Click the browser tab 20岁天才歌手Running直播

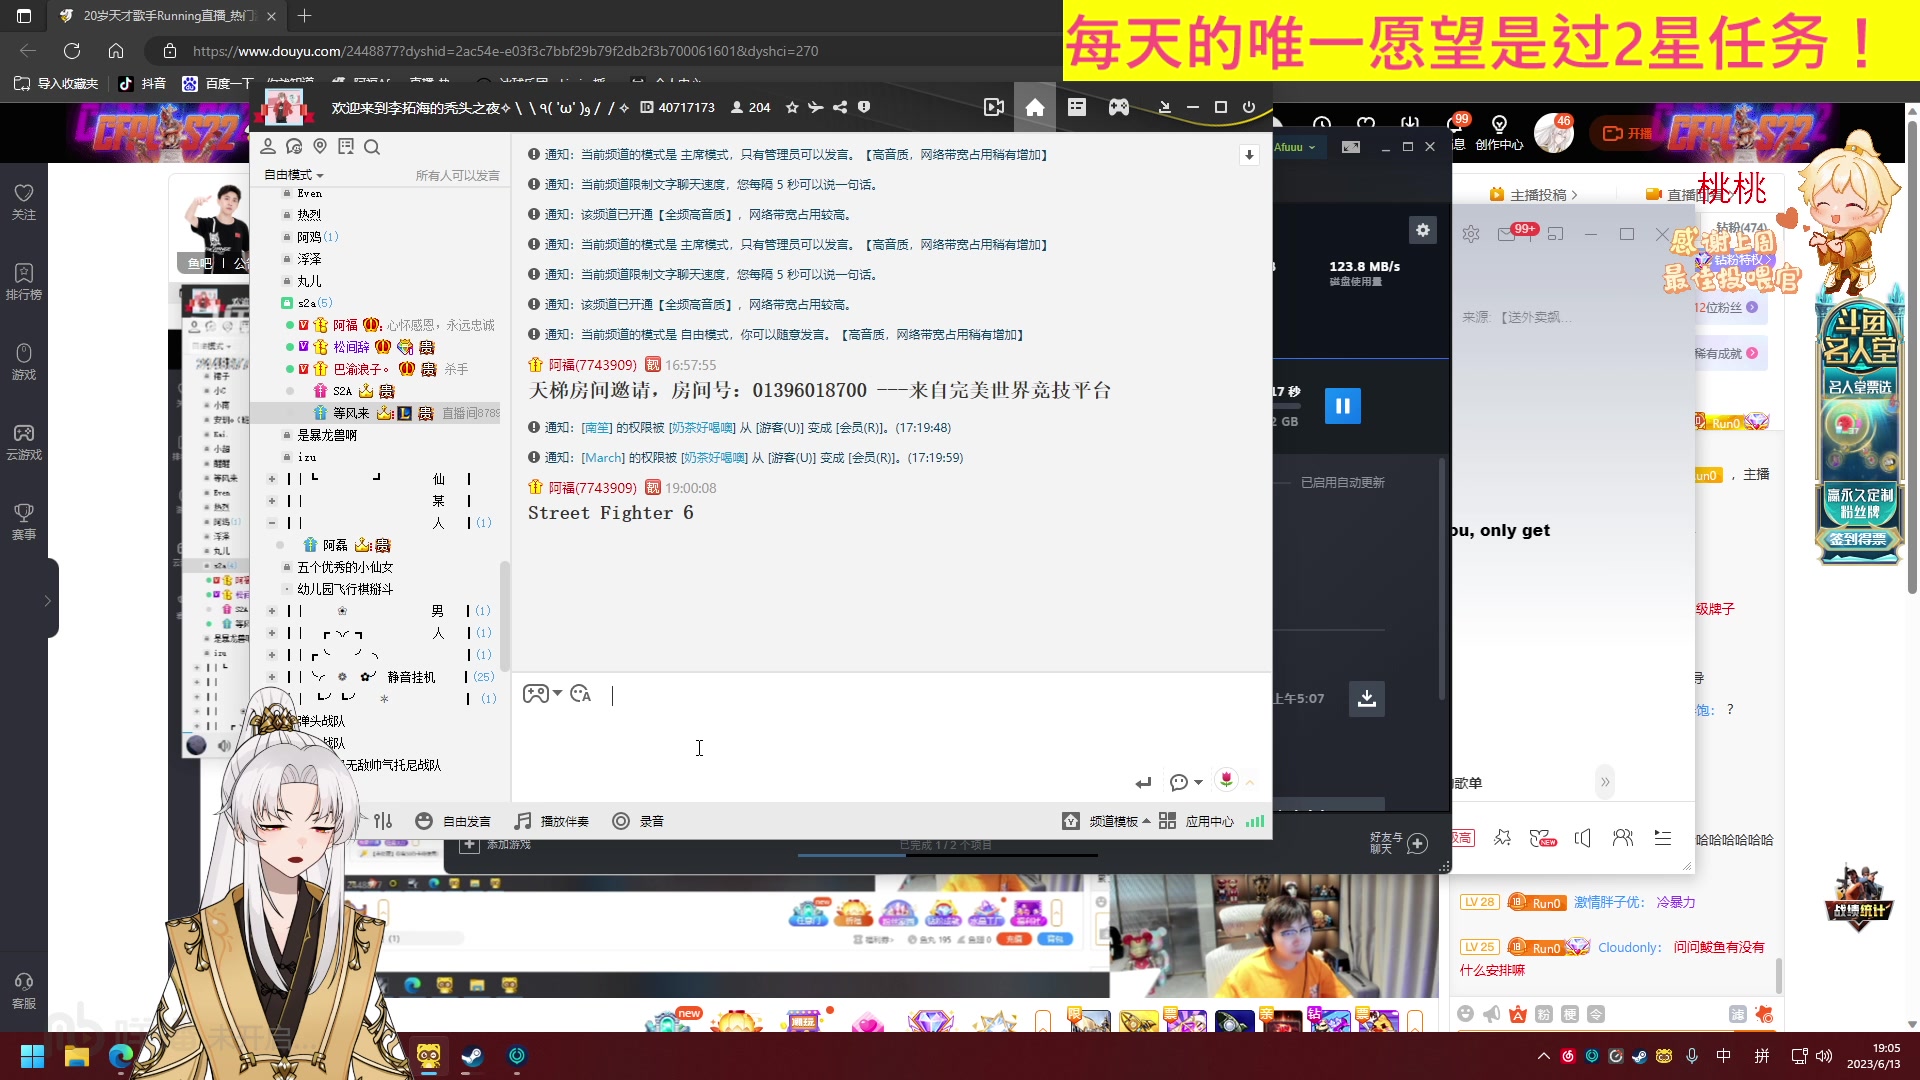[x=168, y=16]
